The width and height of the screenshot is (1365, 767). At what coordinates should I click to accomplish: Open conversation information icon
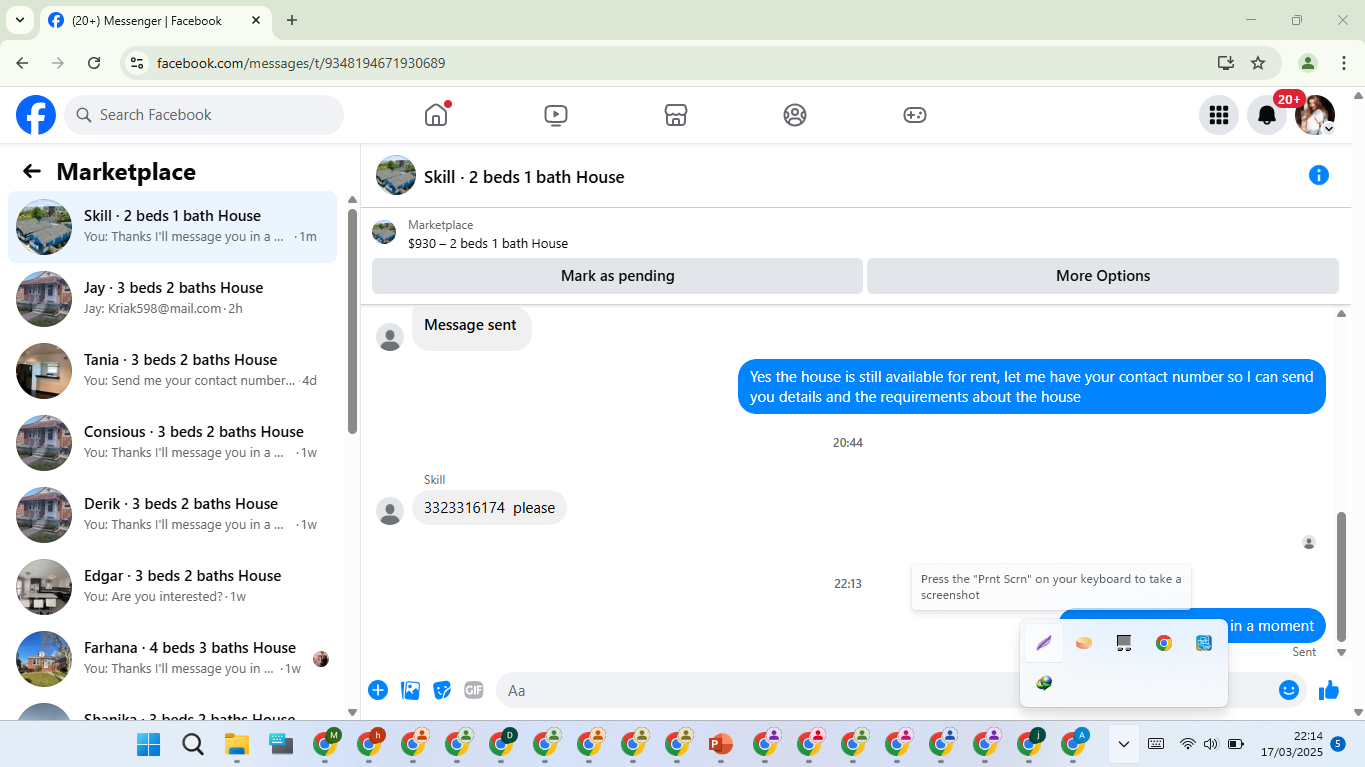[x=1319, y=176]
